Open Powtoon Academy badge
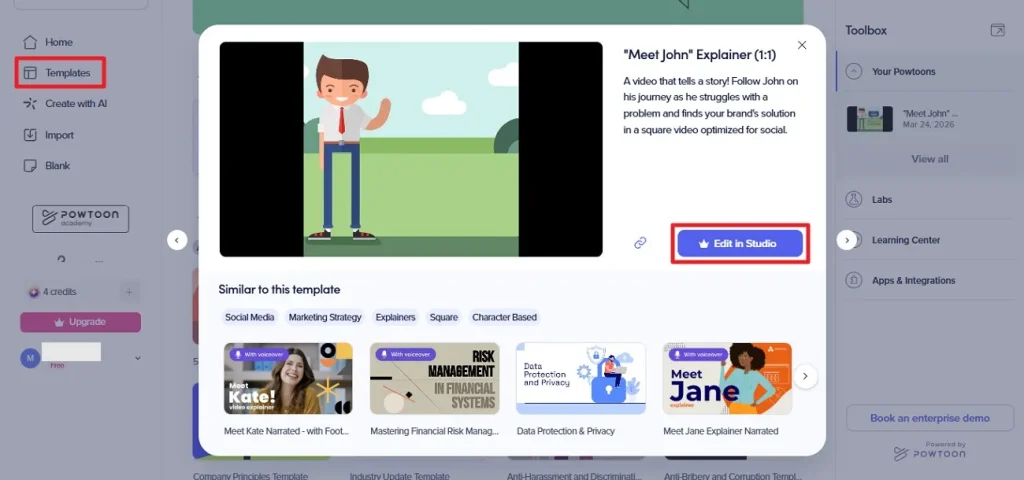Viewport: 1024px width, 480px height. pyautogui.click(x=80, y=219)
